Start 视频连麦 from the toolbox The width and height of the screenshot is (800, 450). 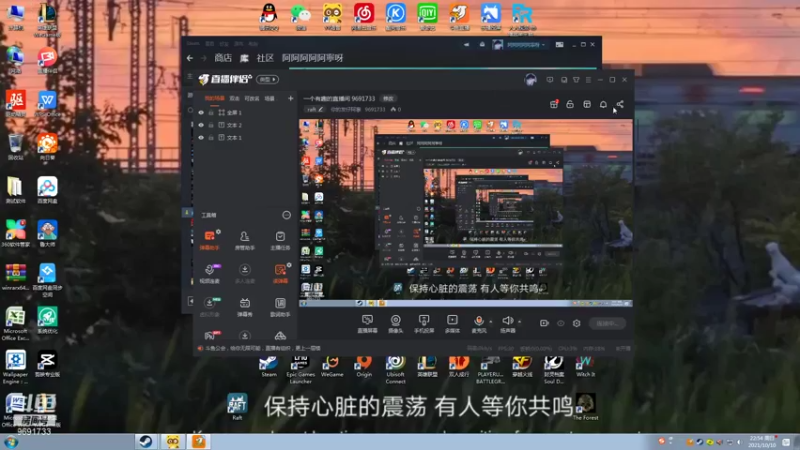point(209,273)
